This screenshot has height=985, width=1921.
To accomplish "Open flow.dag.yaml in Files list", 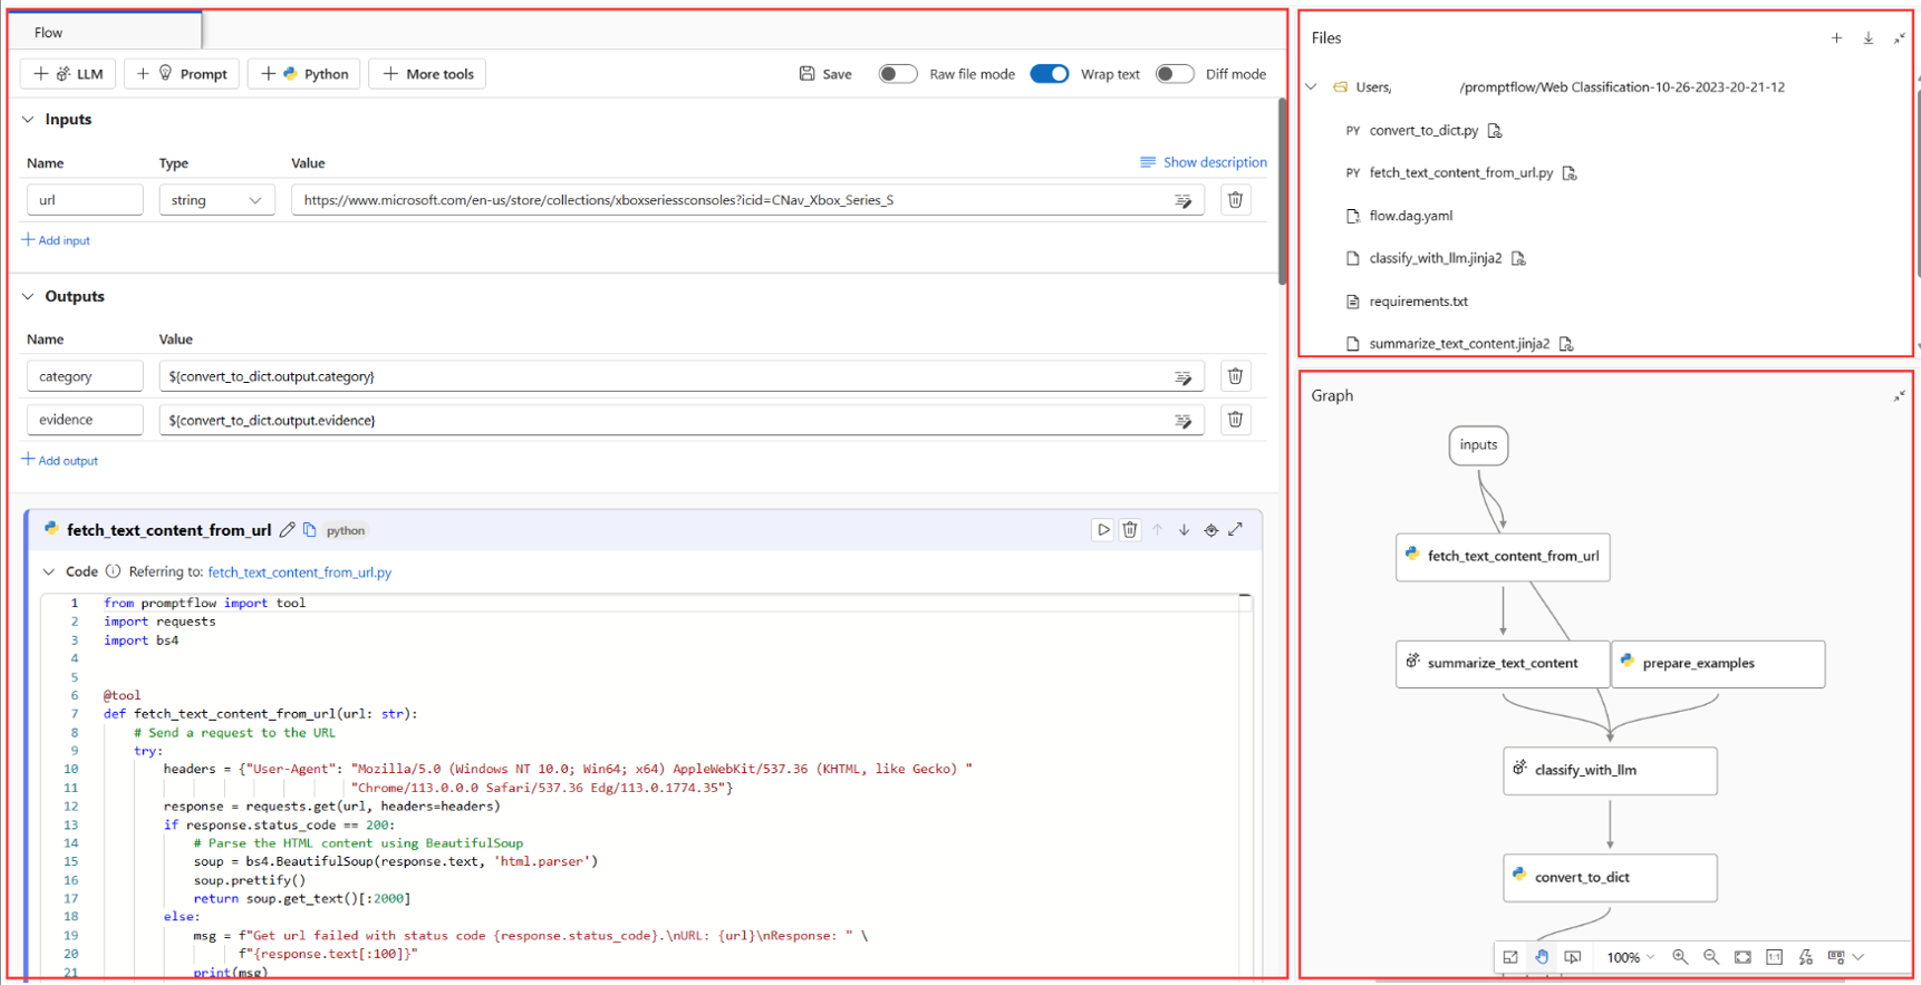I will click(x=1410, y=216).
